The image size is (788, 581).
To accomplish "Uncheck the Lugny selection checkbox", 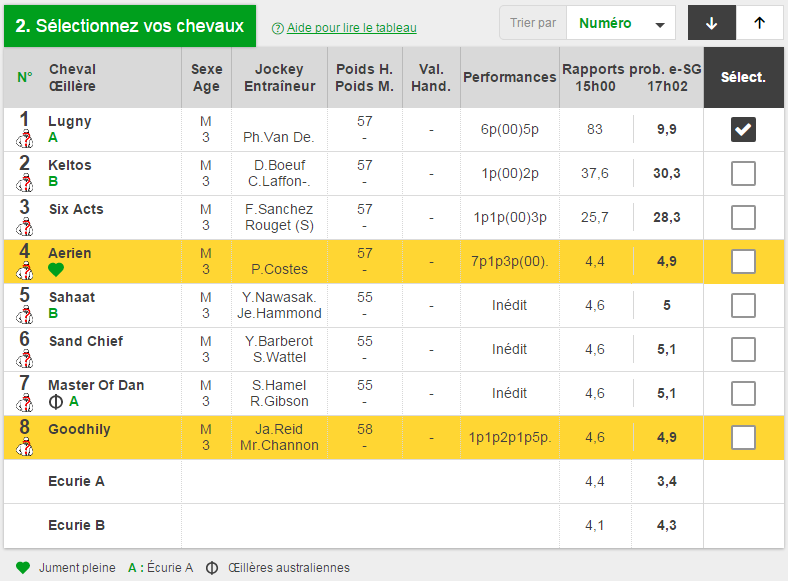I will click(743, 130).
